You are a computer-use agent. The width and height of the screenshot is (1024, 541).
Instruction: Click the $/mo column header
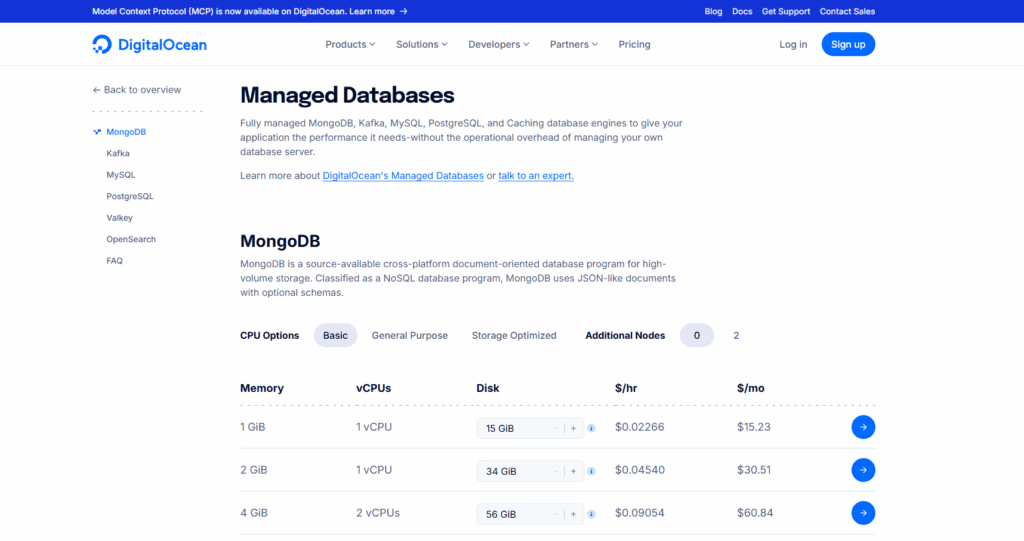[x=750, y=388]
